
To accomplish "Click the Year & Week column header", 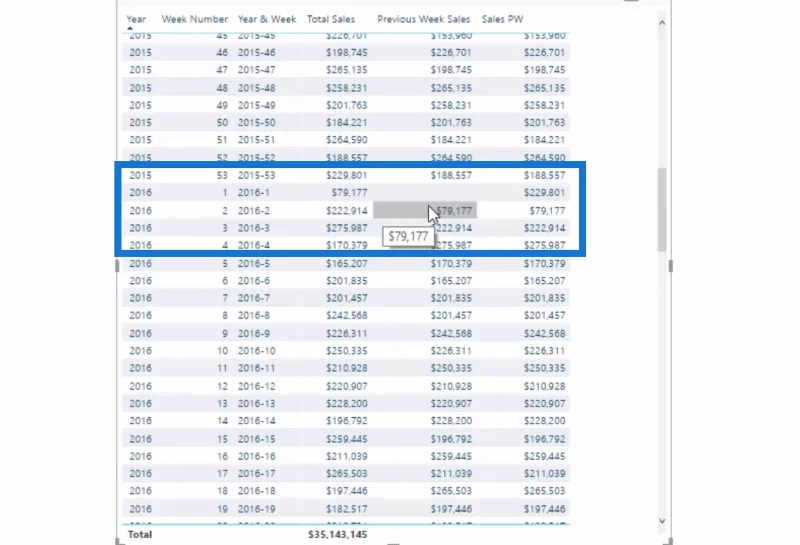I will (x=267, y=19).
